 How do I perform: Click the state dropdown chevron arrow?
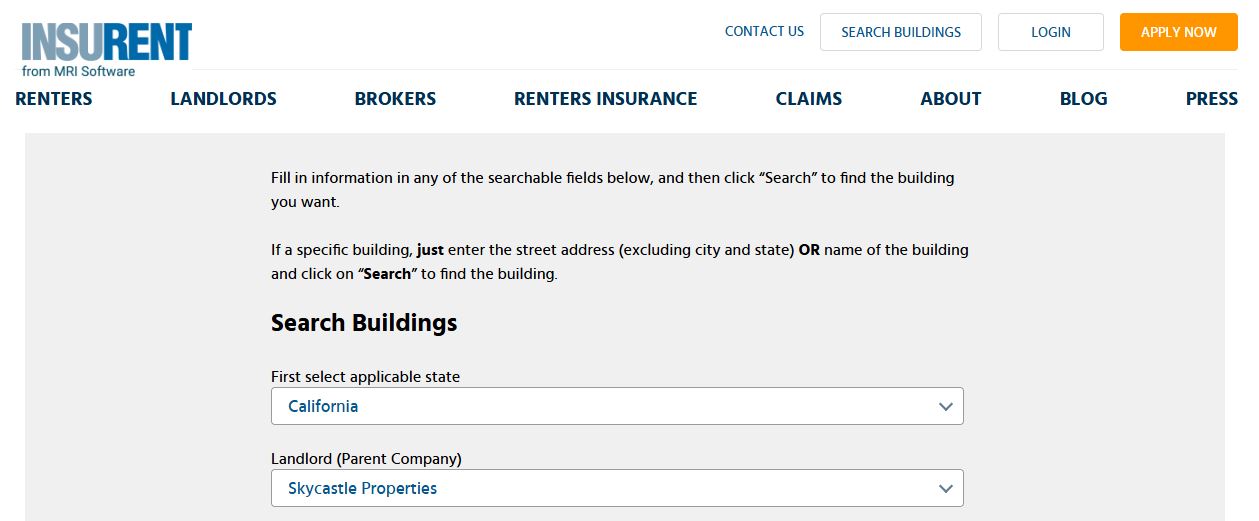(x=945, y=407)
